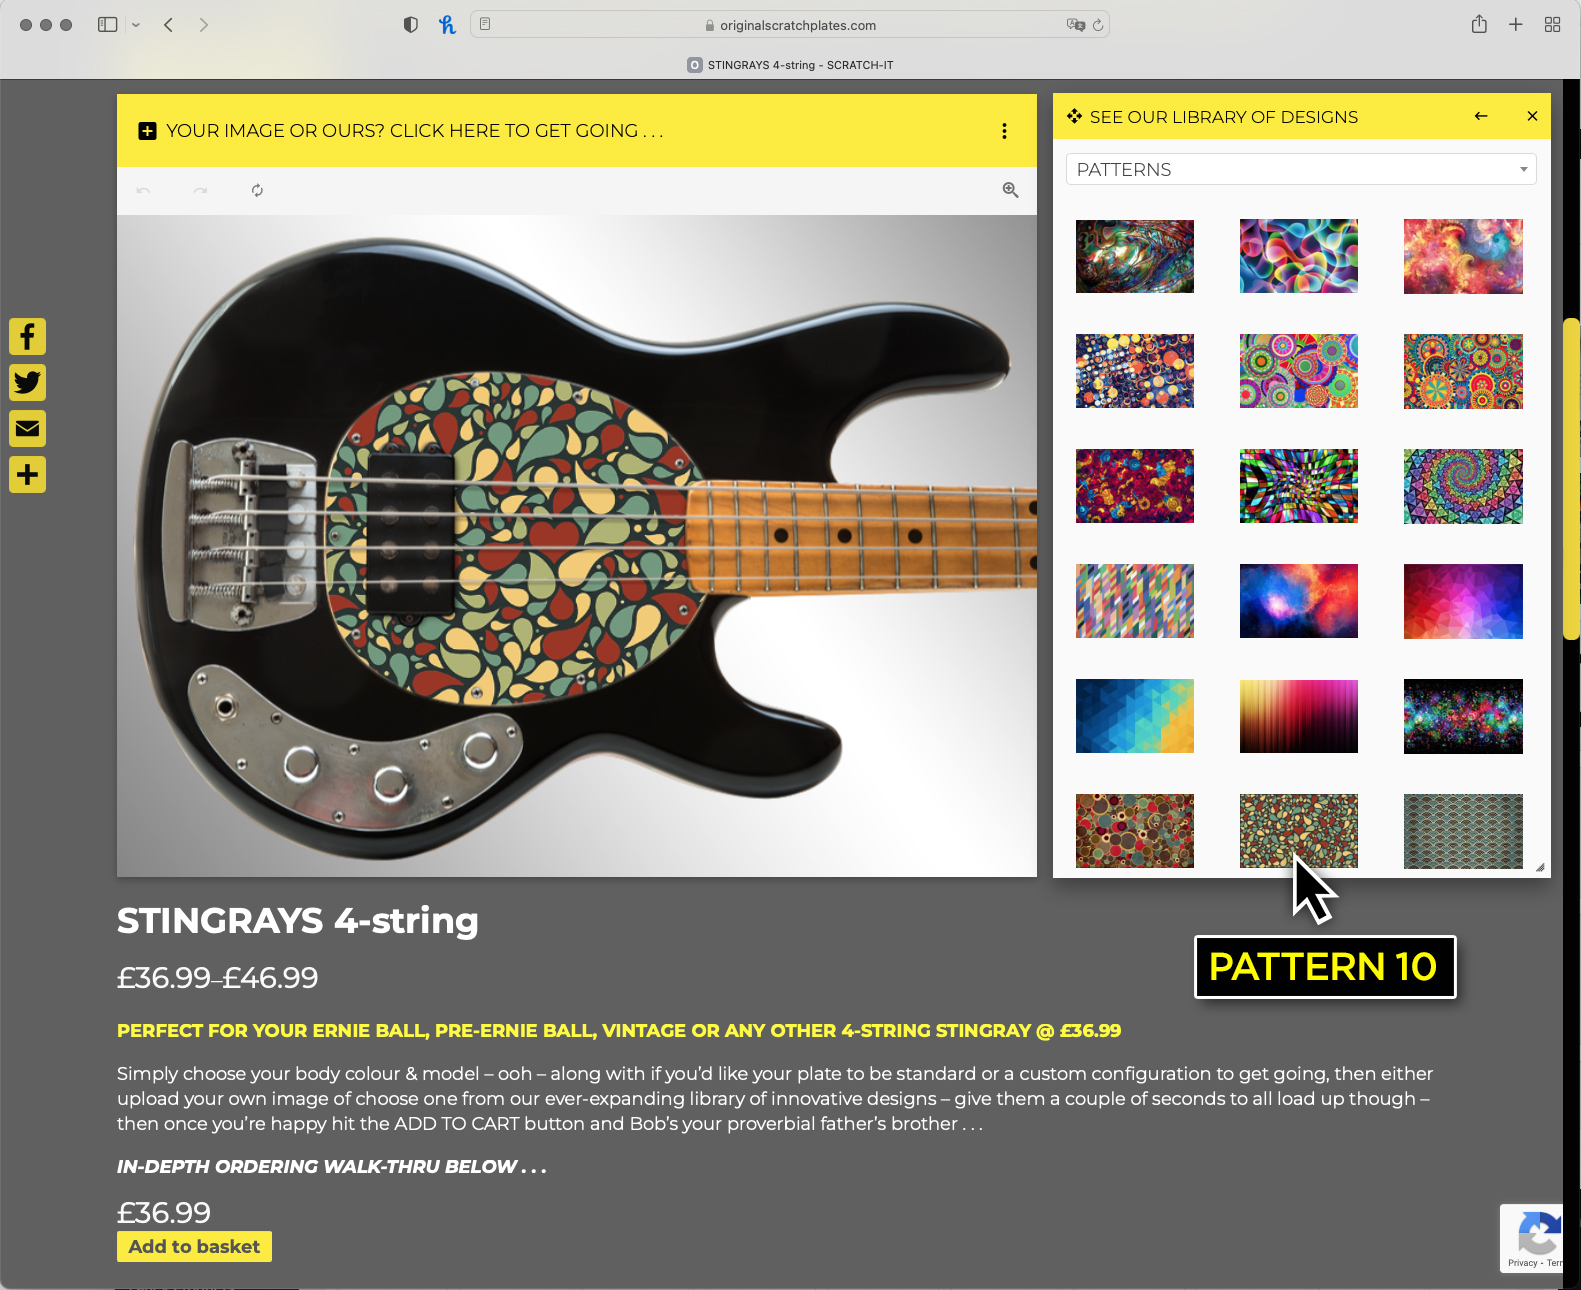Pick the blue geometric triangles pattern

pyautogui.click(x=1134, y=716)
